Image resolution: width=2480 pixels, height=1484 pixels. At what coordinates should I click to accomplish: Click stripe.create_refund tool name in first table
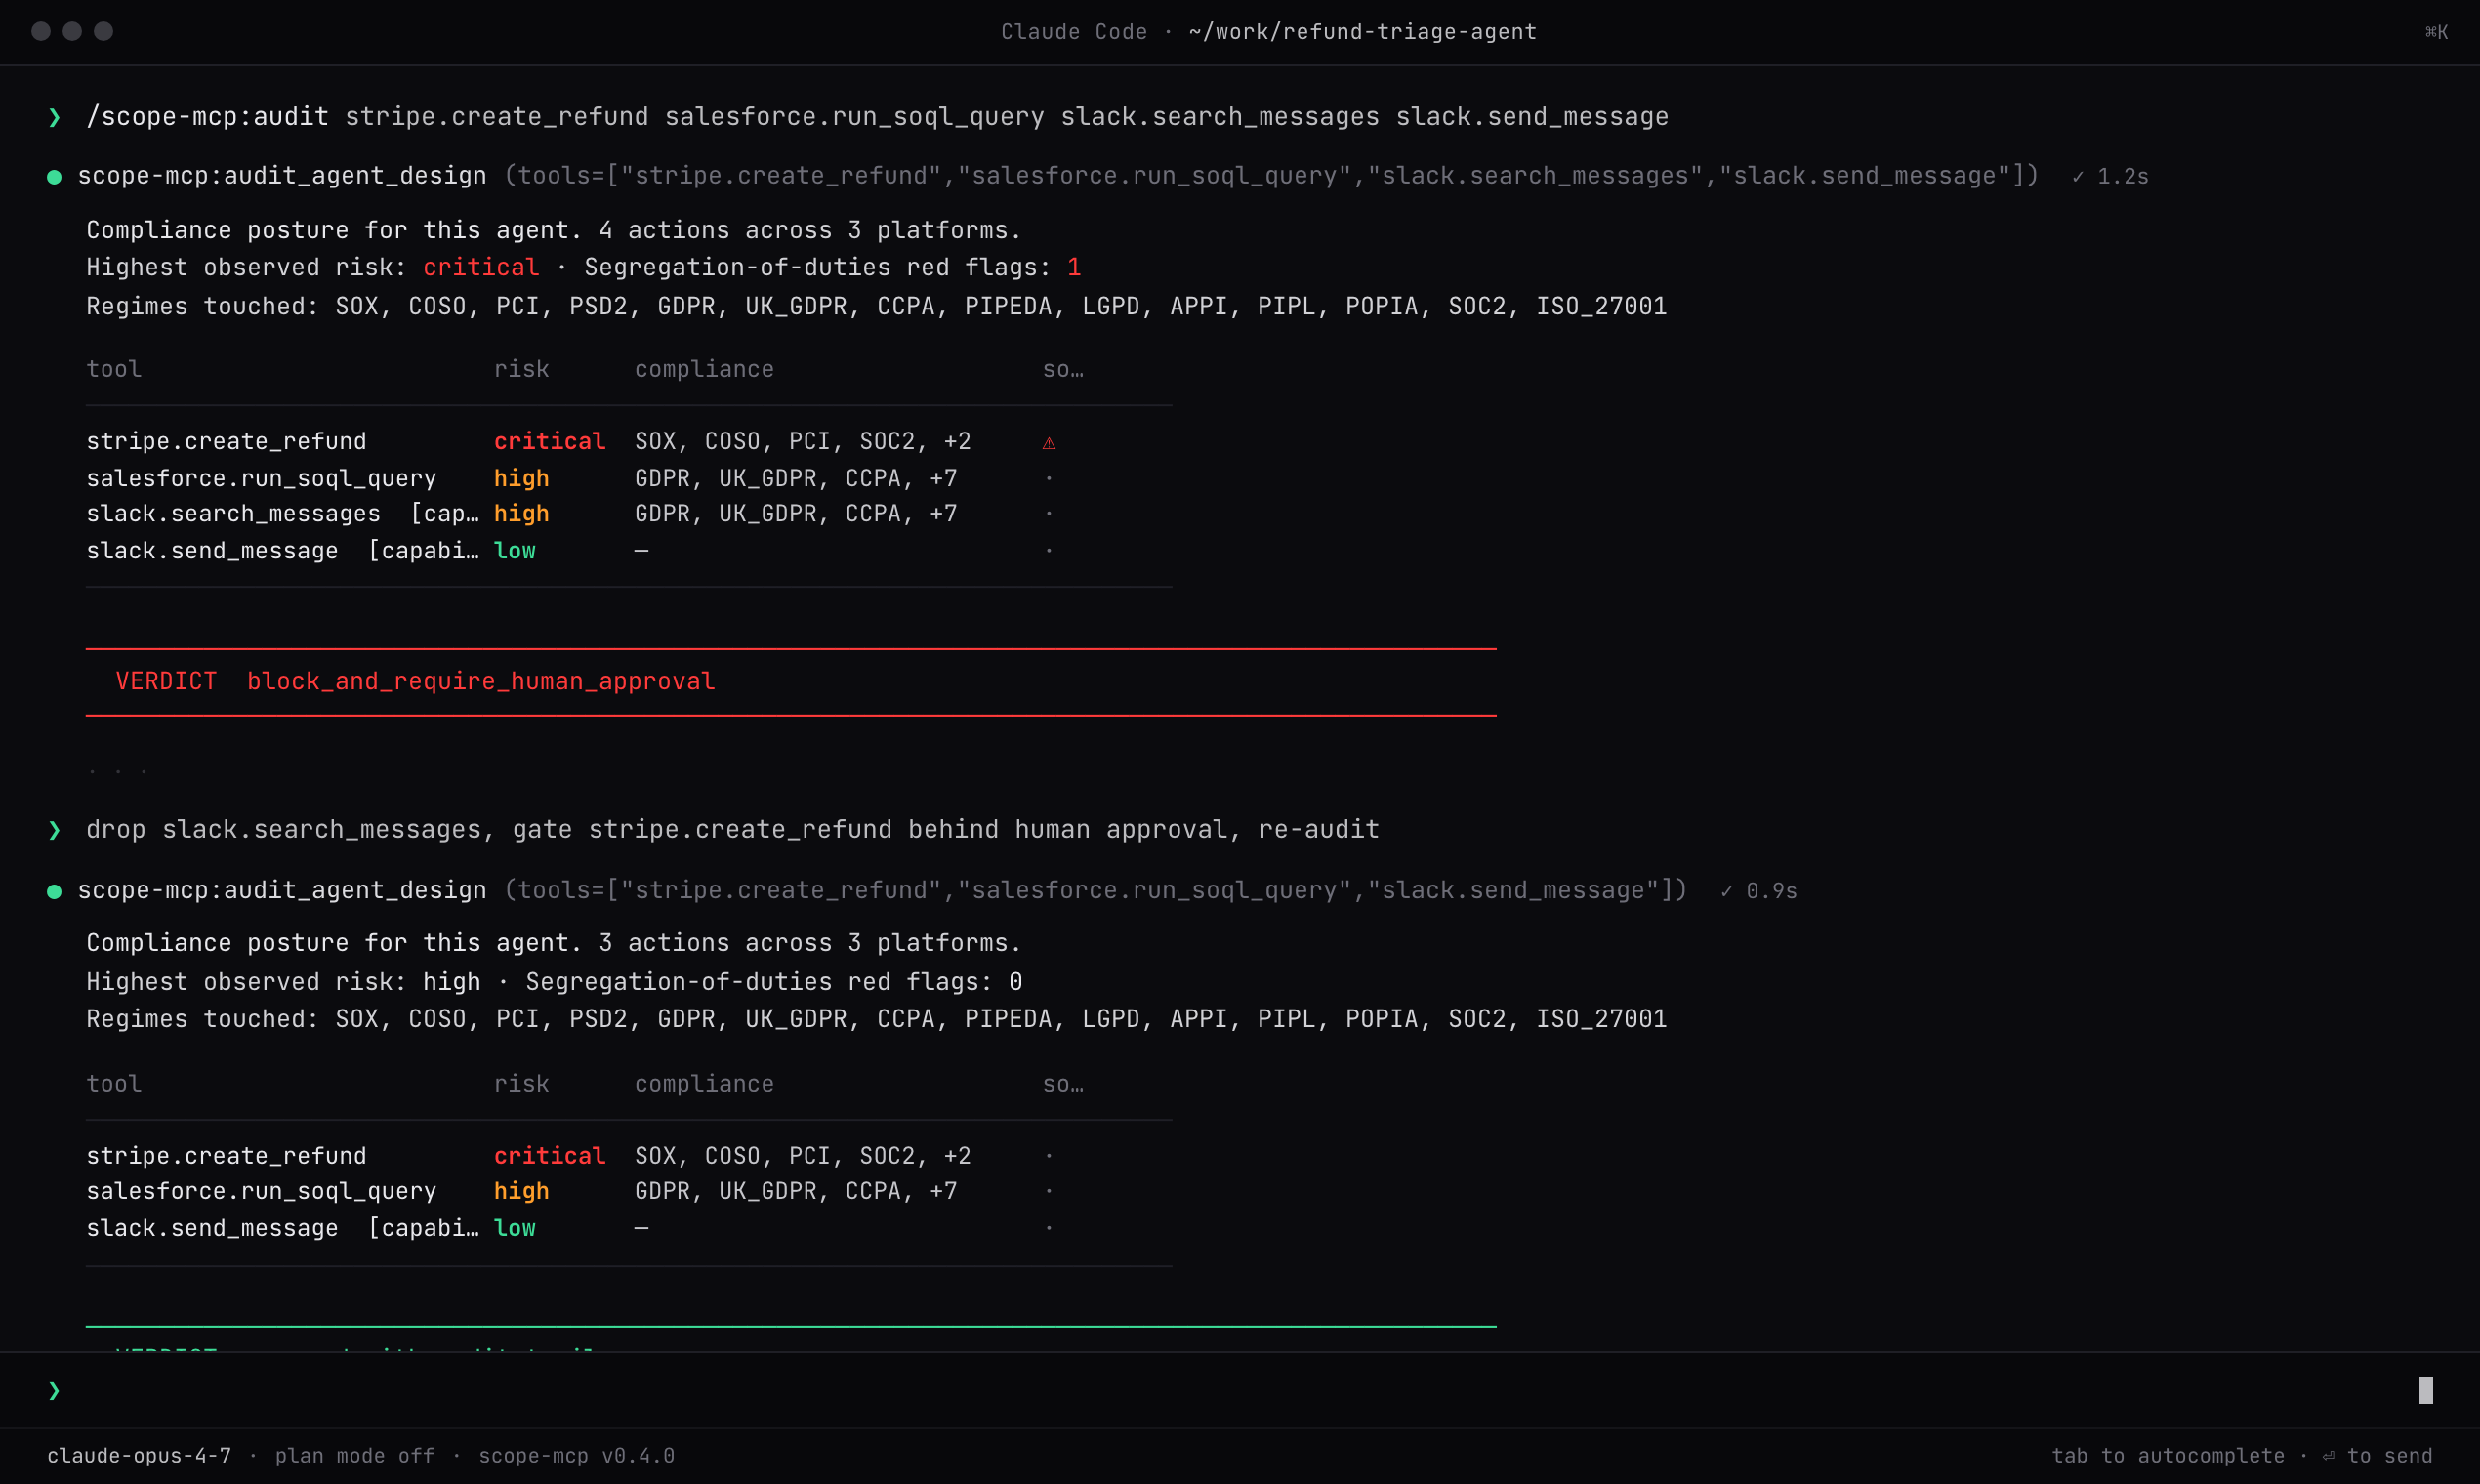(x=226, y=442)
